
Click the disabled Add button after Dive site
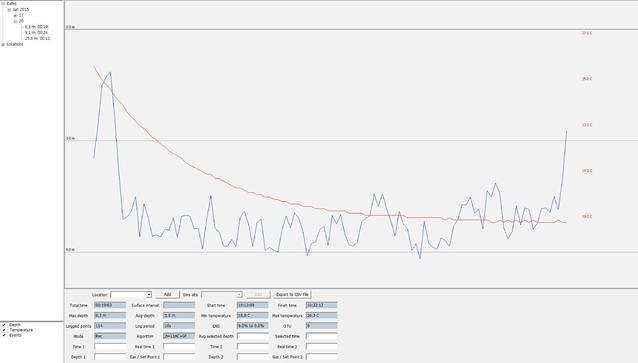258,295
